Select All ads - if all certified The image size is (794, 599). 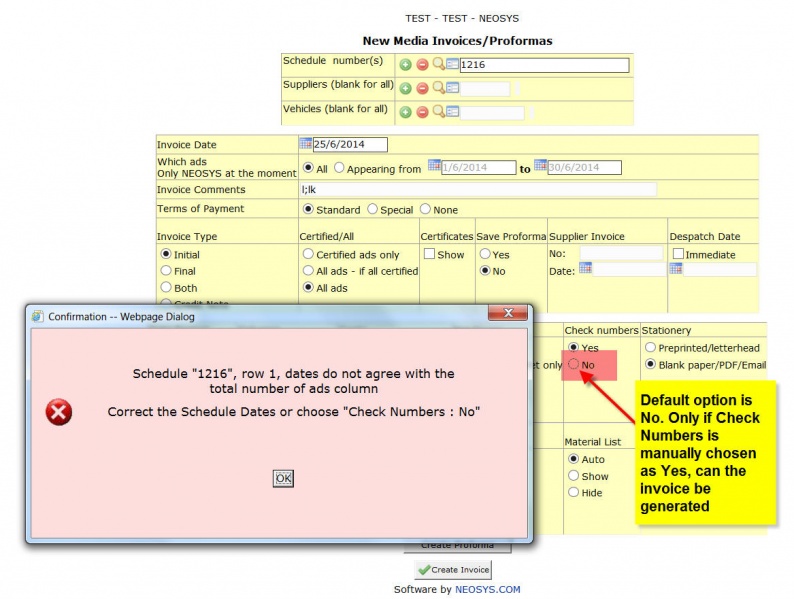[x=308, y=270]
